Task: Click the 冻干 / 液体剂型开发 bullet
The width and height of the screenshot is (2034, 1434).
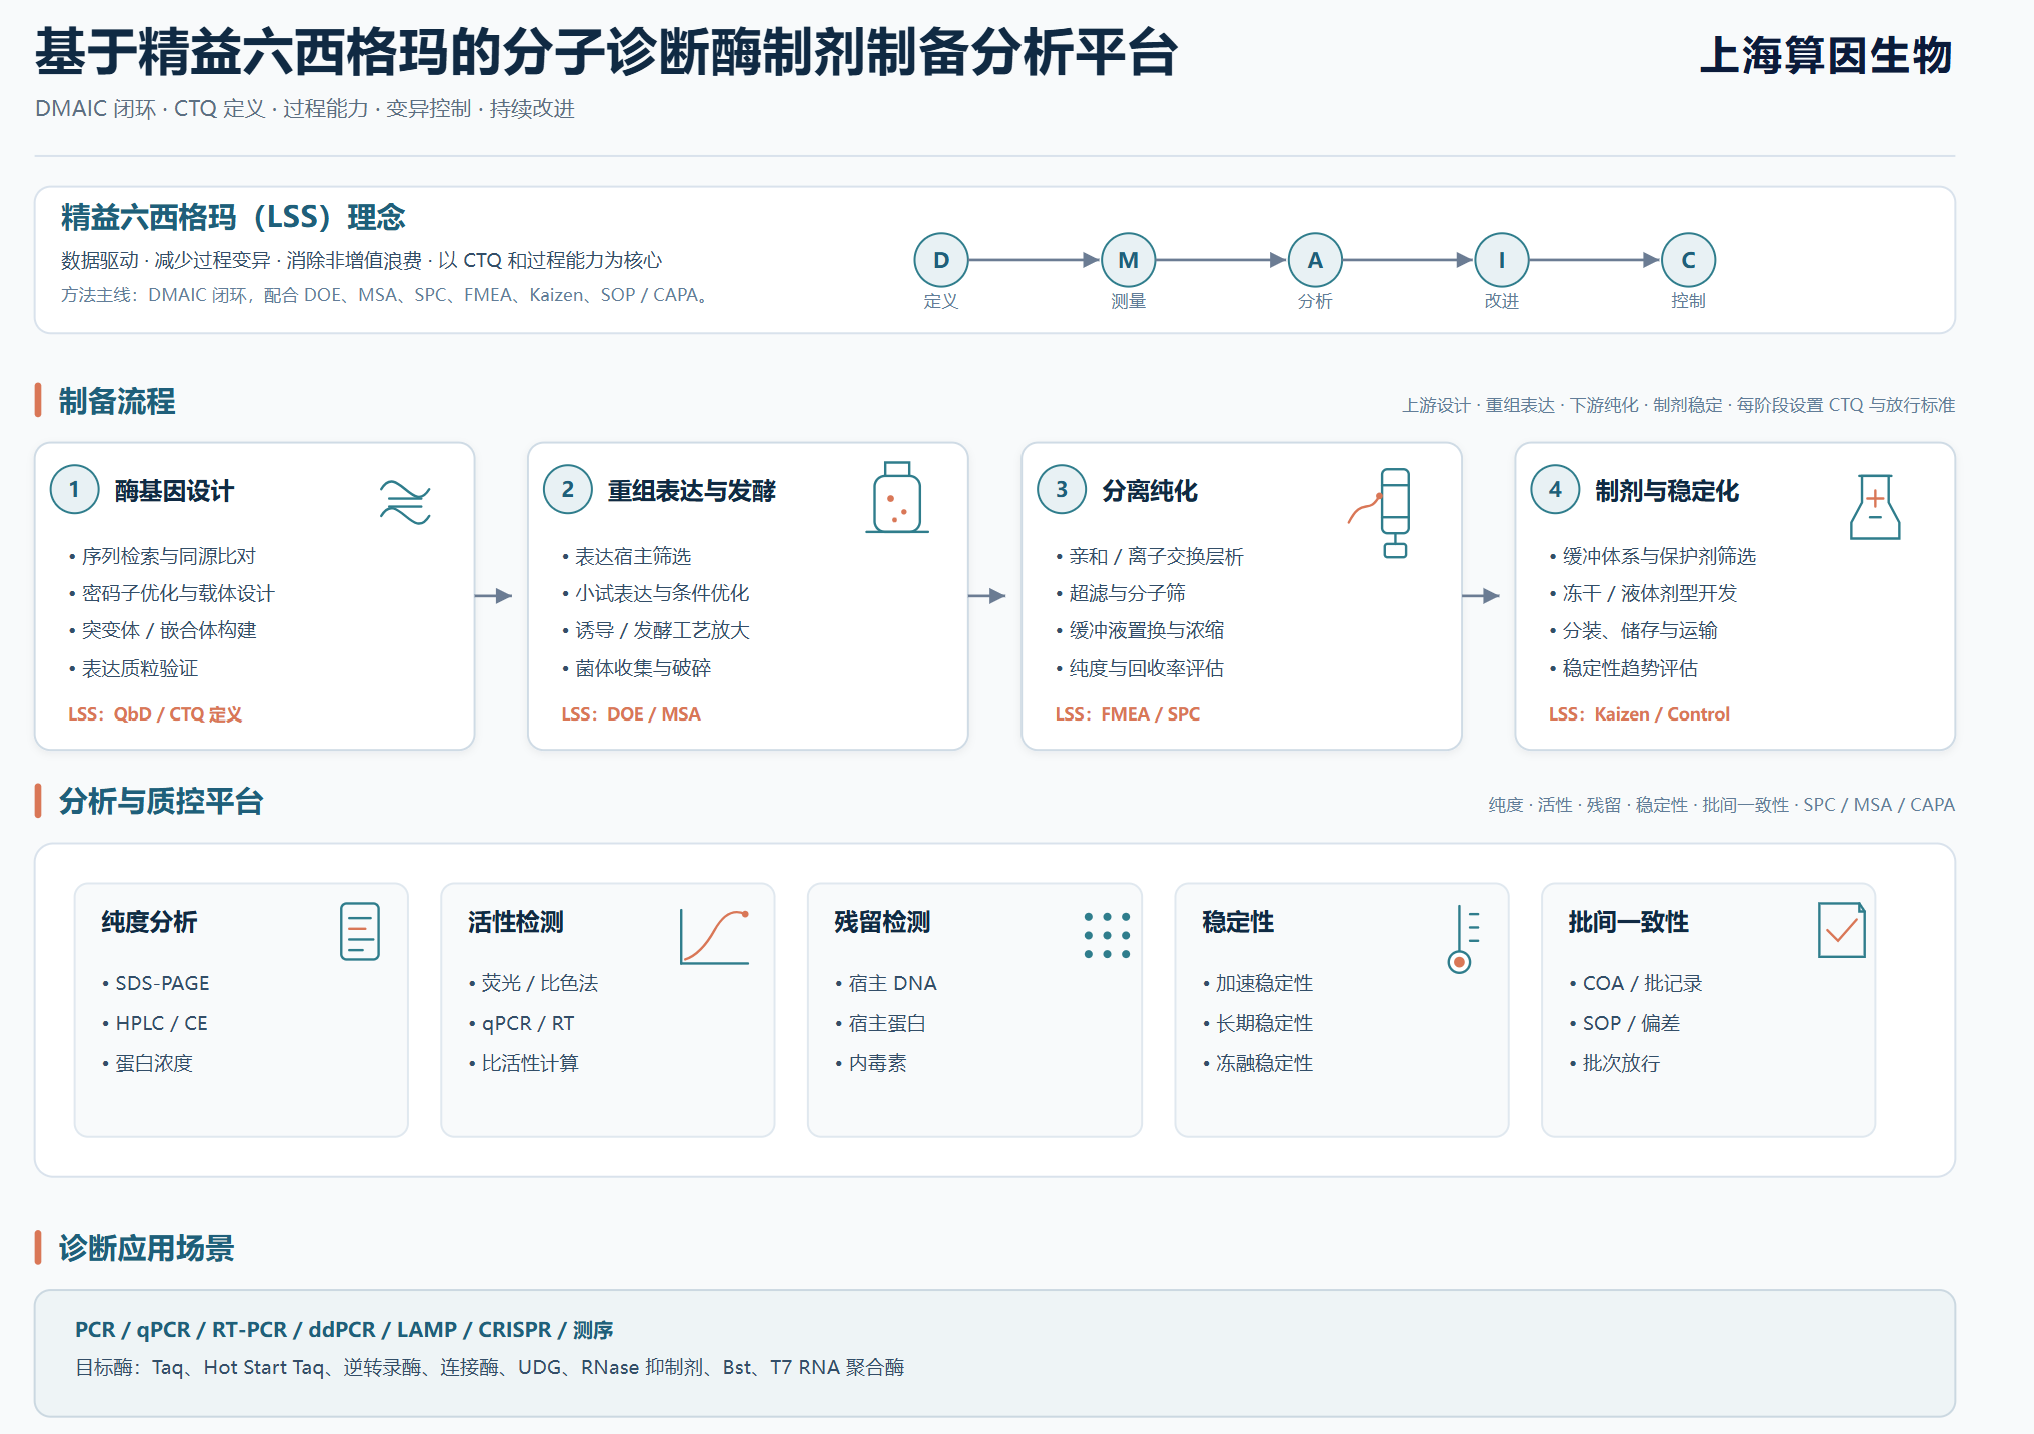Action: 1644,593
